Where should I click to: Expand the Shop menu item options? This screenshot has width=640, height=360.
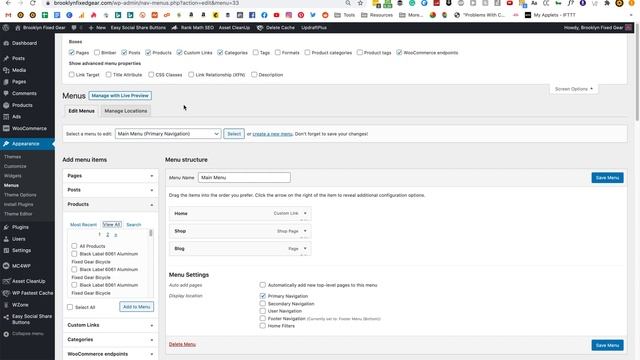click(305, 231)
